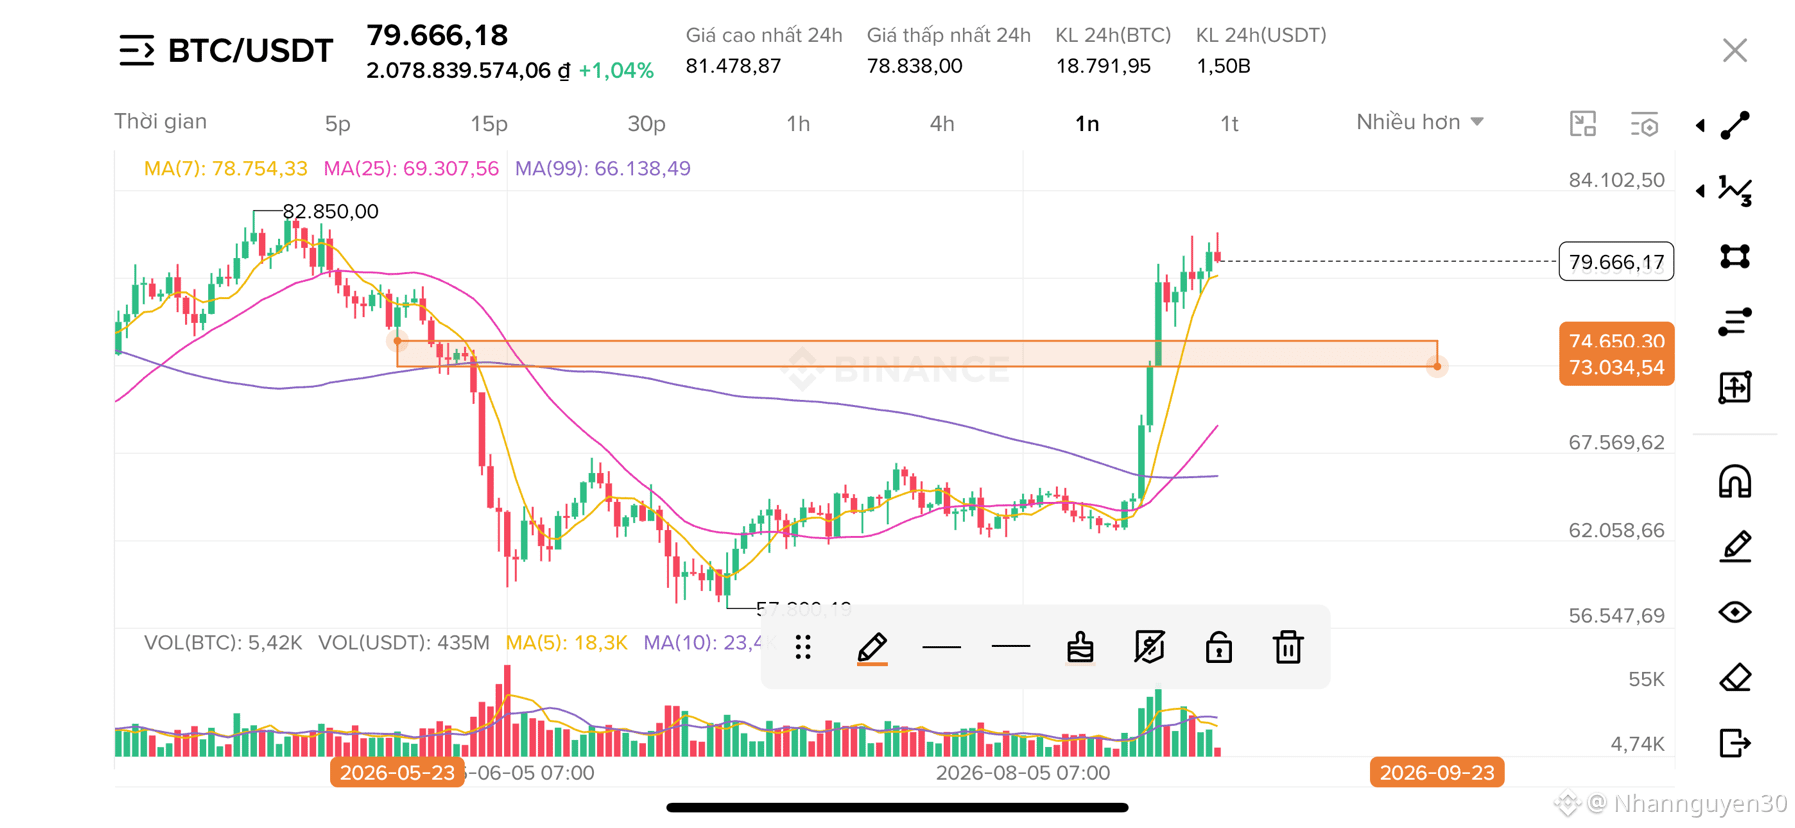Open the Nhiều hơn timeframe dropdown
The width and height of the screenshot is (1795, 828).
(x=1419, y=122)
